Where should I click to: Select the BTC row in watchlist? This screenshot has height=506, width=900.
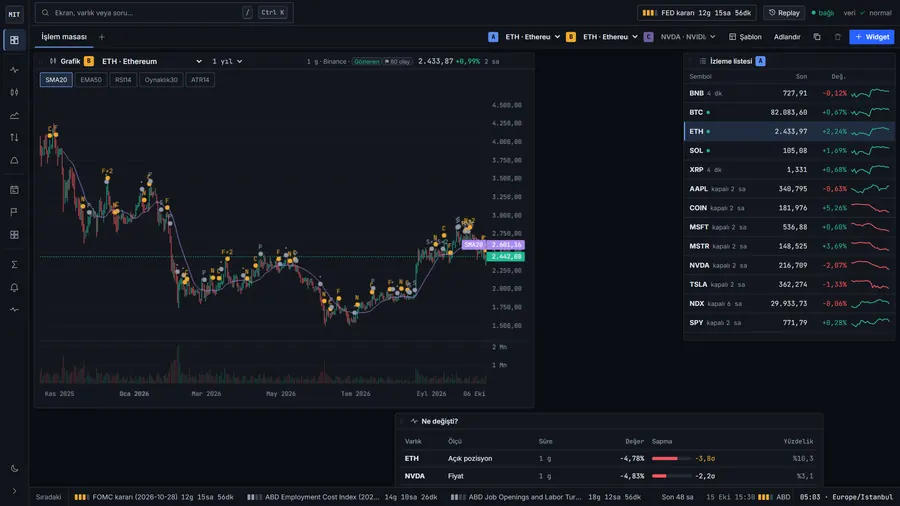coord(789,112)
